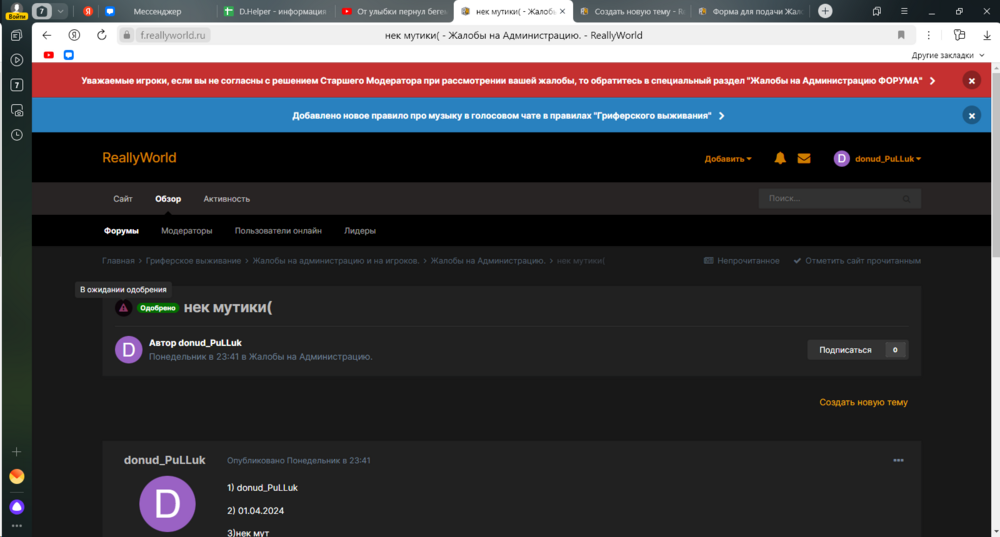The width and height of the screenshot is (1000, 537).
Task: Open the browser hamburger main menu
Action: [x=904, y=11]
